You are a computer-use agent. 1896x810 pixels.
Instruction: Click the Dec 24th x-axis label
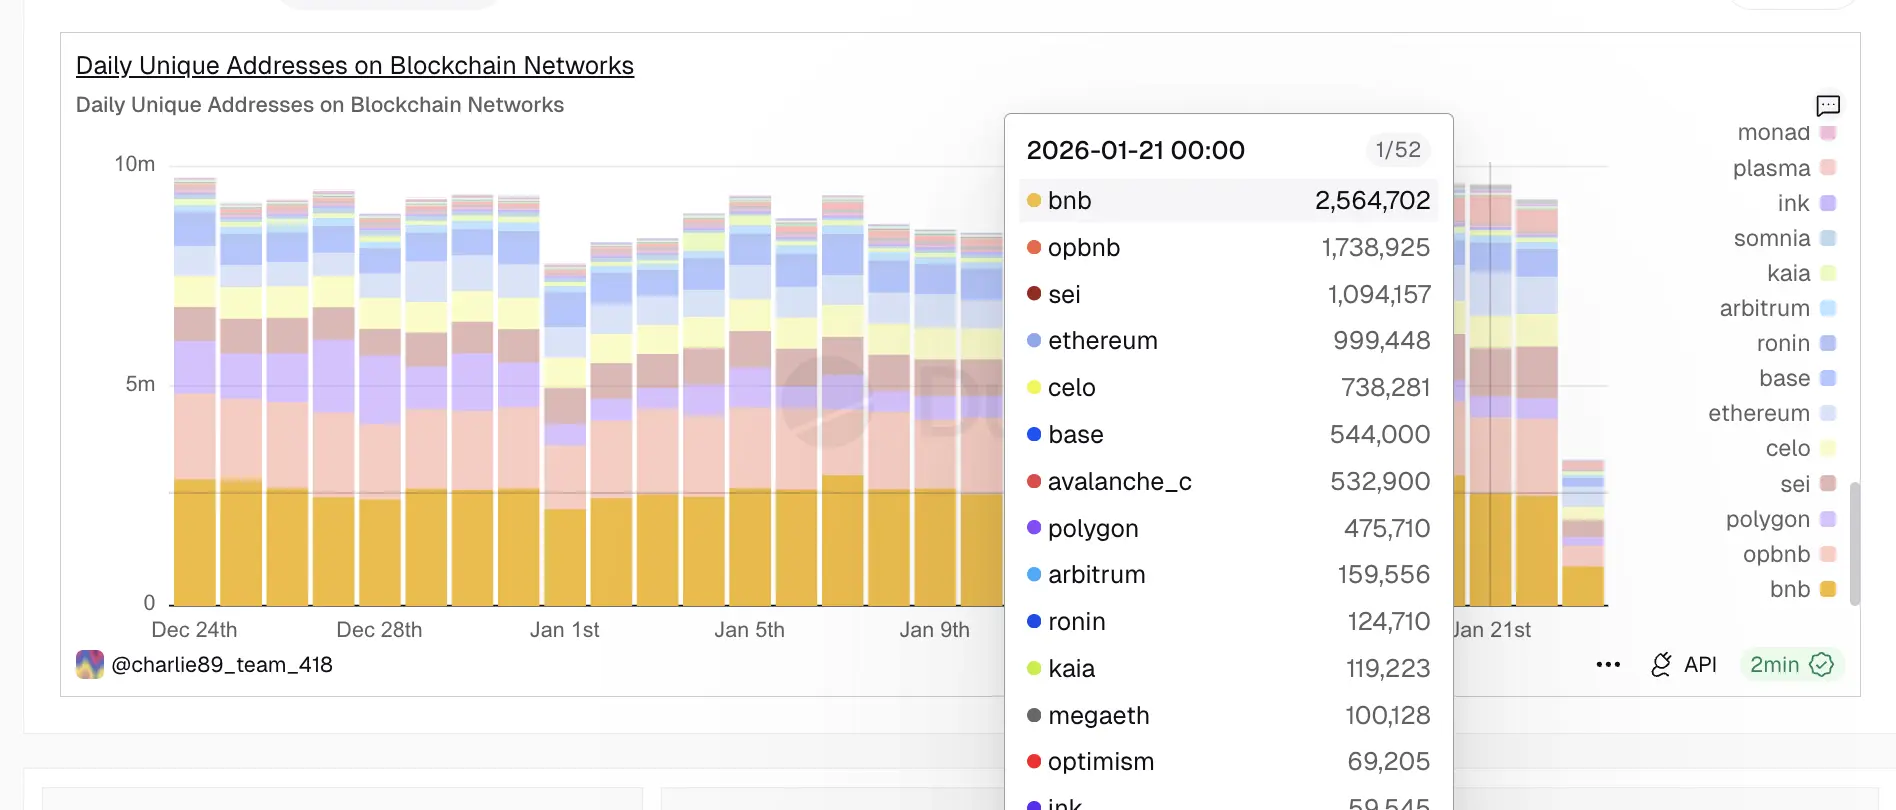click(x=194, y=630)
